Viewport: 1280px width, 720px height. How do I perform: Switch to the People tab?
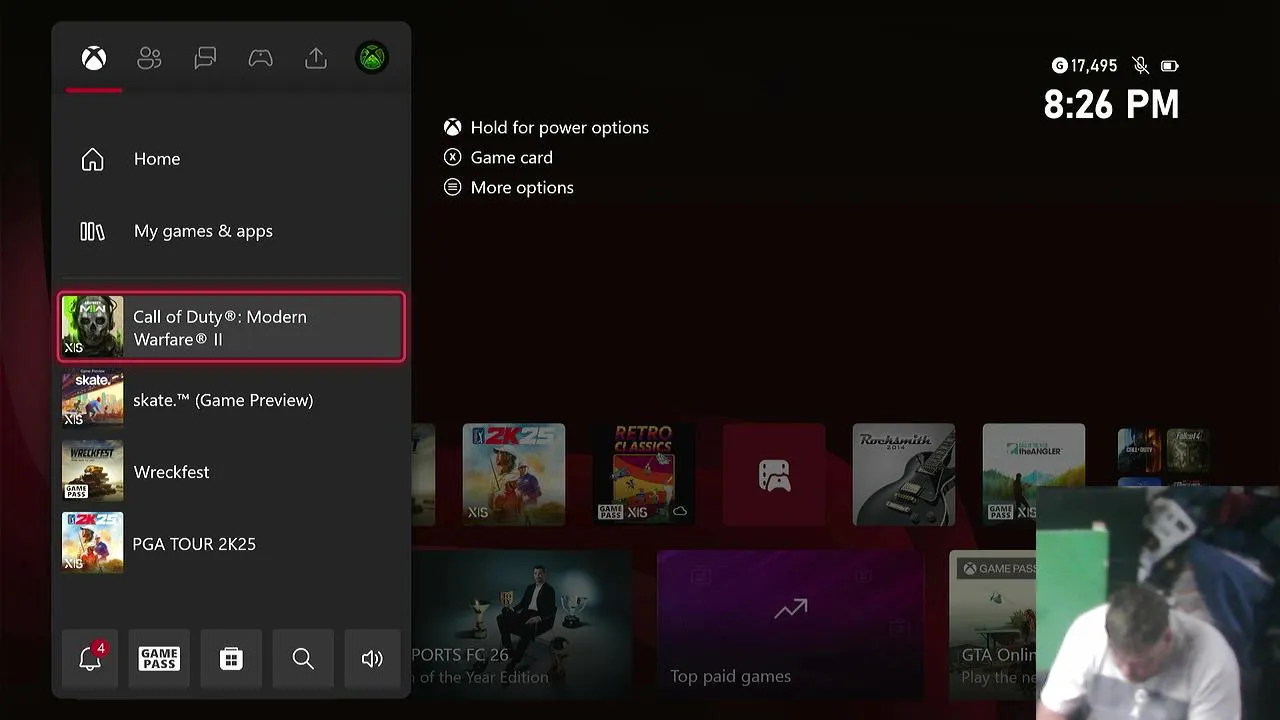tap(149, 58)
